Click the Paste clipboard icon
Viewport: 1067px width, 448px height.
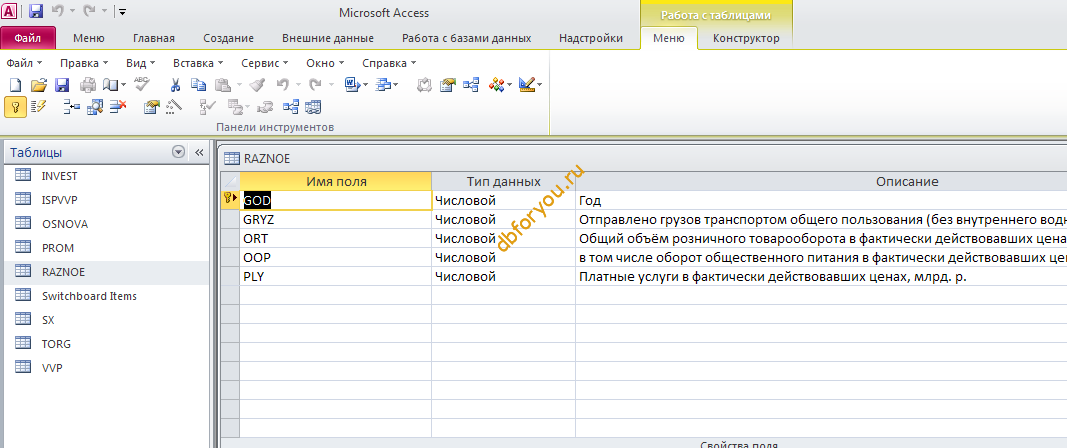point(223,85)
